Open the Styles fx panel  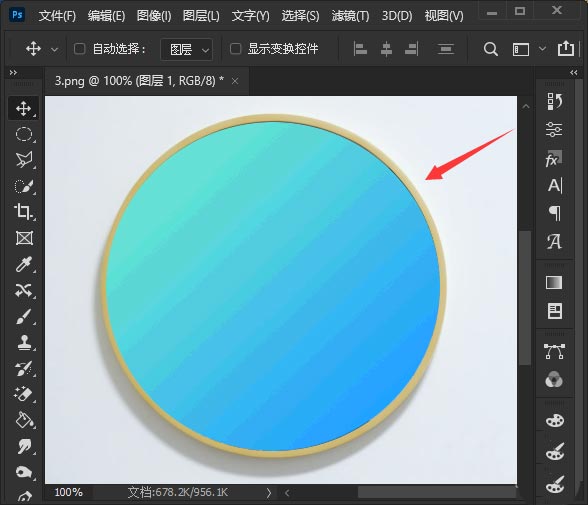coord(554,159)
